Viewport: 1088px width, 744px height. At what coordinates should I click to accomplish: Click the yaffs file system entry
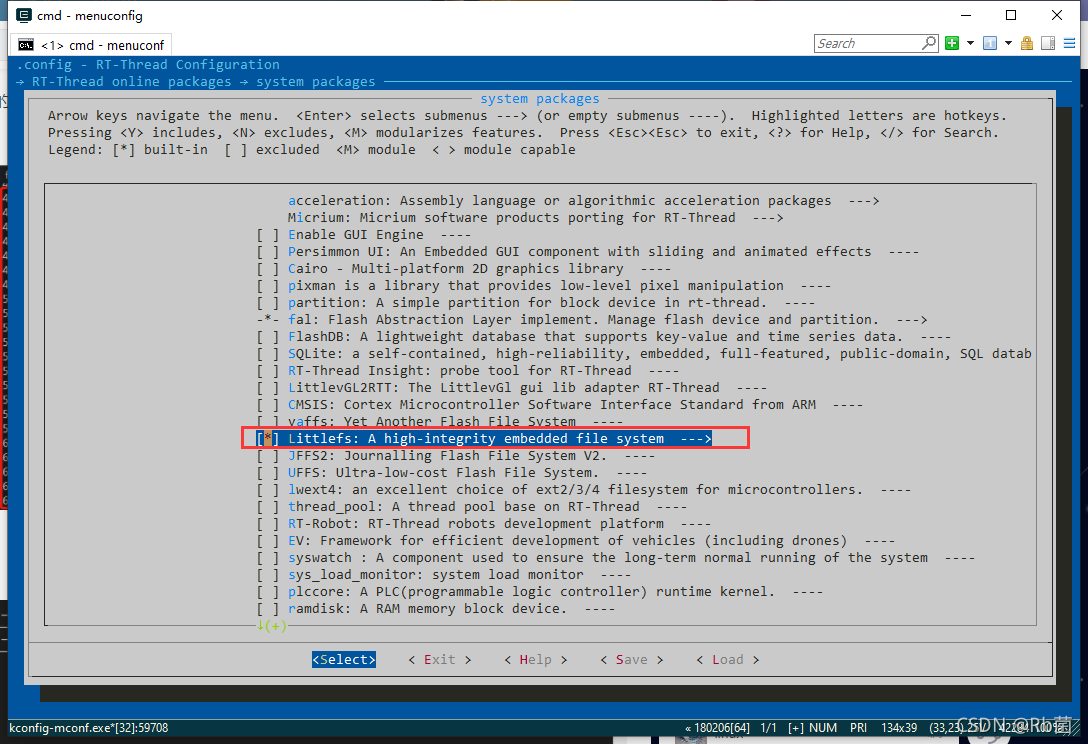[432, 422]
